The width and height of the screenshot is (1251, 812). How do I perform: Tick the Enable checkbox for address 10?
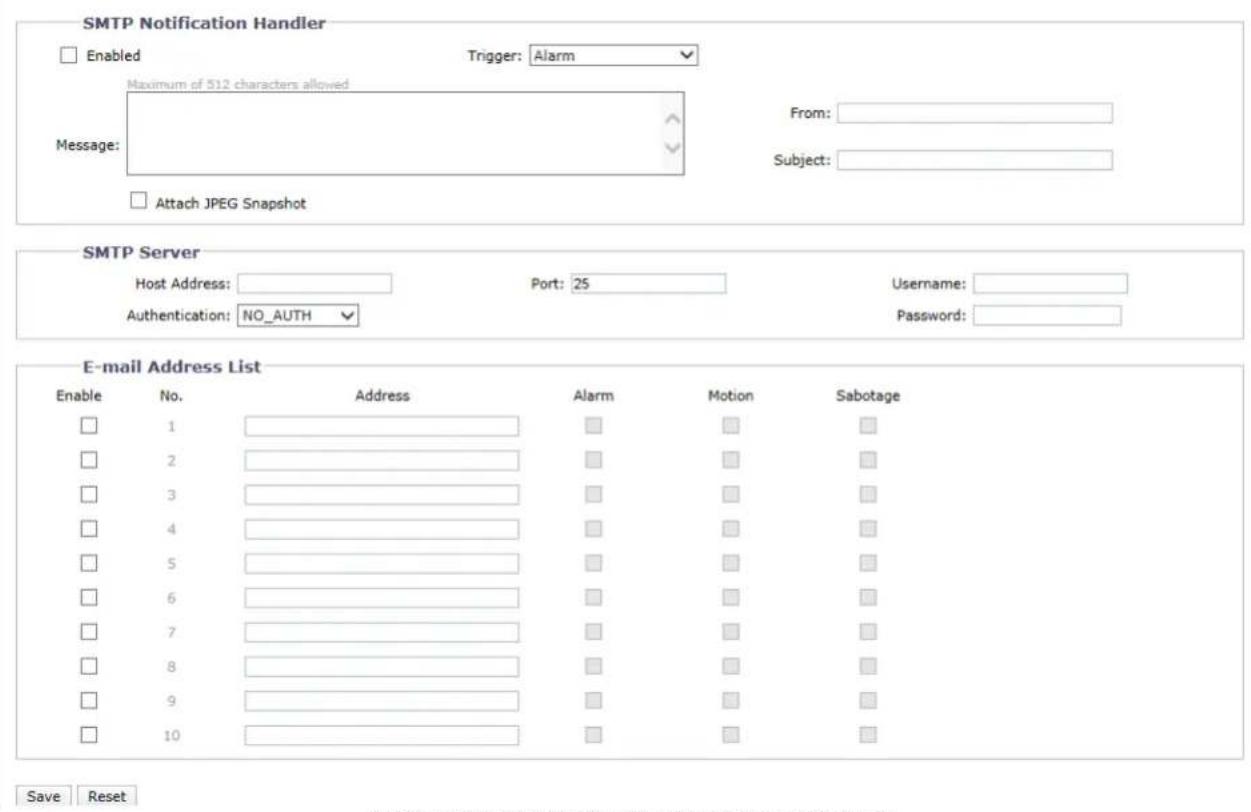pyautogui.click(x=89, y=735)
